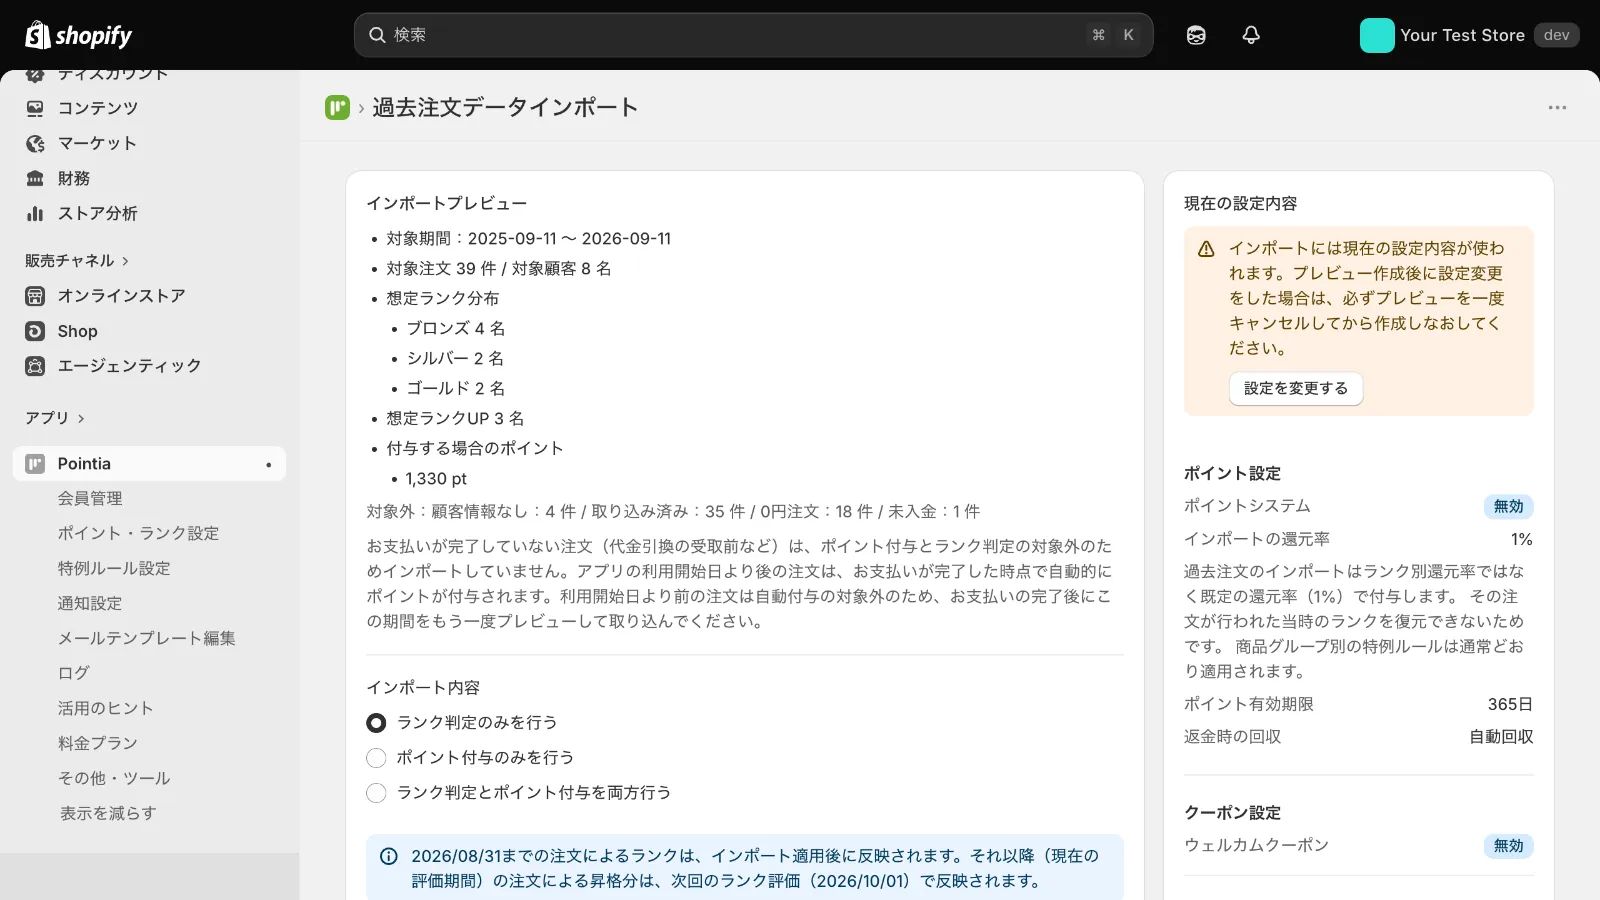Open ポイント・ランク設定 in the menu
Image resolution: width=1600 pixels, height=900 pixels.
click(x=138, y=533)
